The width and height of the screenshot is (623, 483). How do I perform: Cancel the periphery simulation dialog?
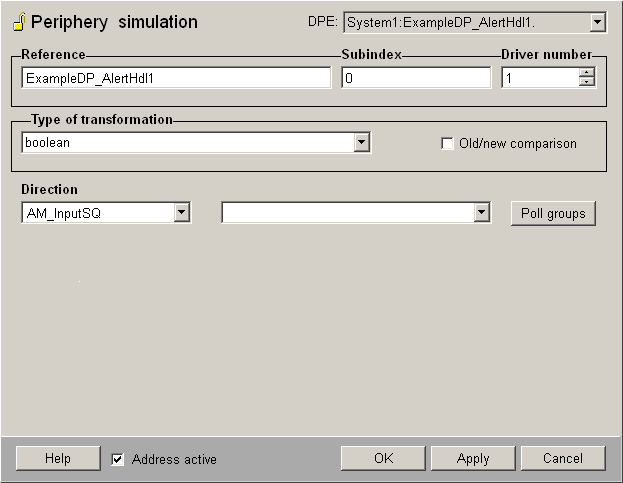point(562,458)
